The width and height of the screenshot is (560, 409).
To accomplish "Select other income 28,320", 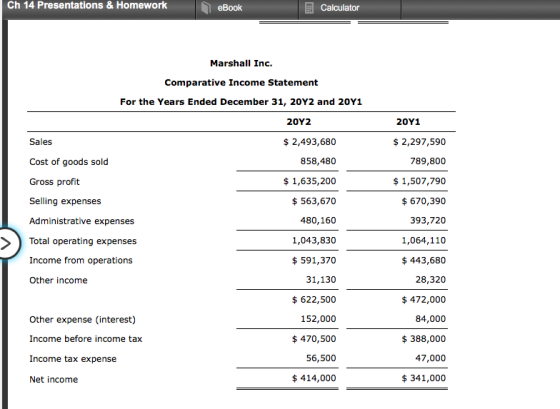I will tap(431, 280).
